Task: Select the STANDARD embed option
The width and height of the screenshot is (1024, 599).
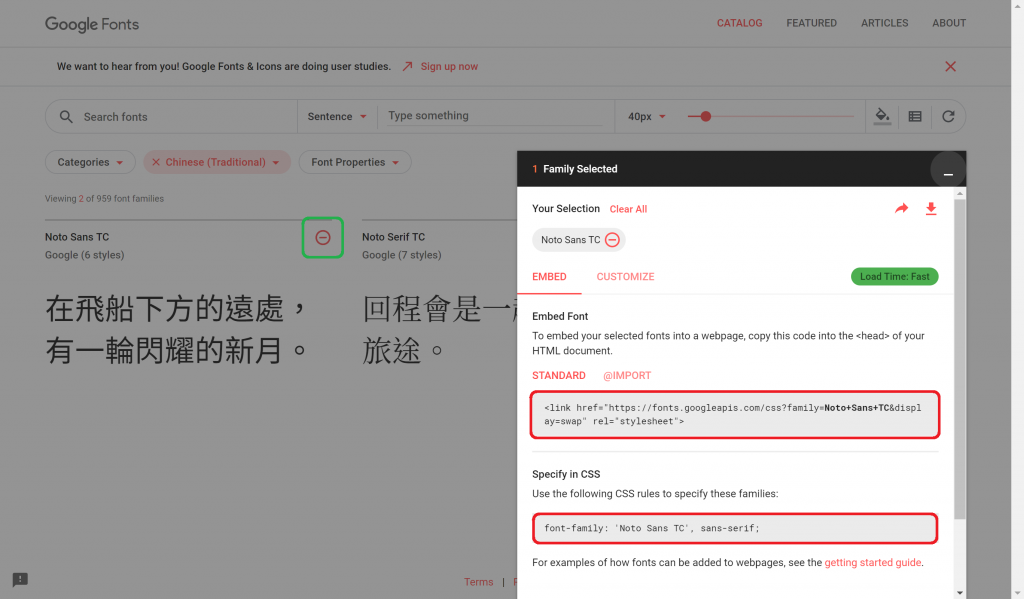Action: click(x=558, y=376)
